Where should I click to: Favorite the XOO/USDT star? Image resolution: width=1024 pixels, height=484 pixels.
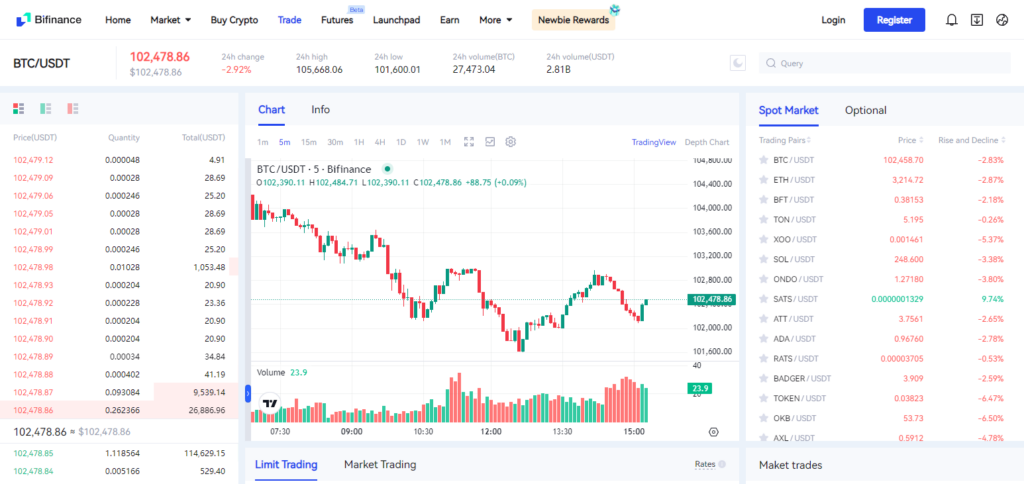[x=763, y=240]
